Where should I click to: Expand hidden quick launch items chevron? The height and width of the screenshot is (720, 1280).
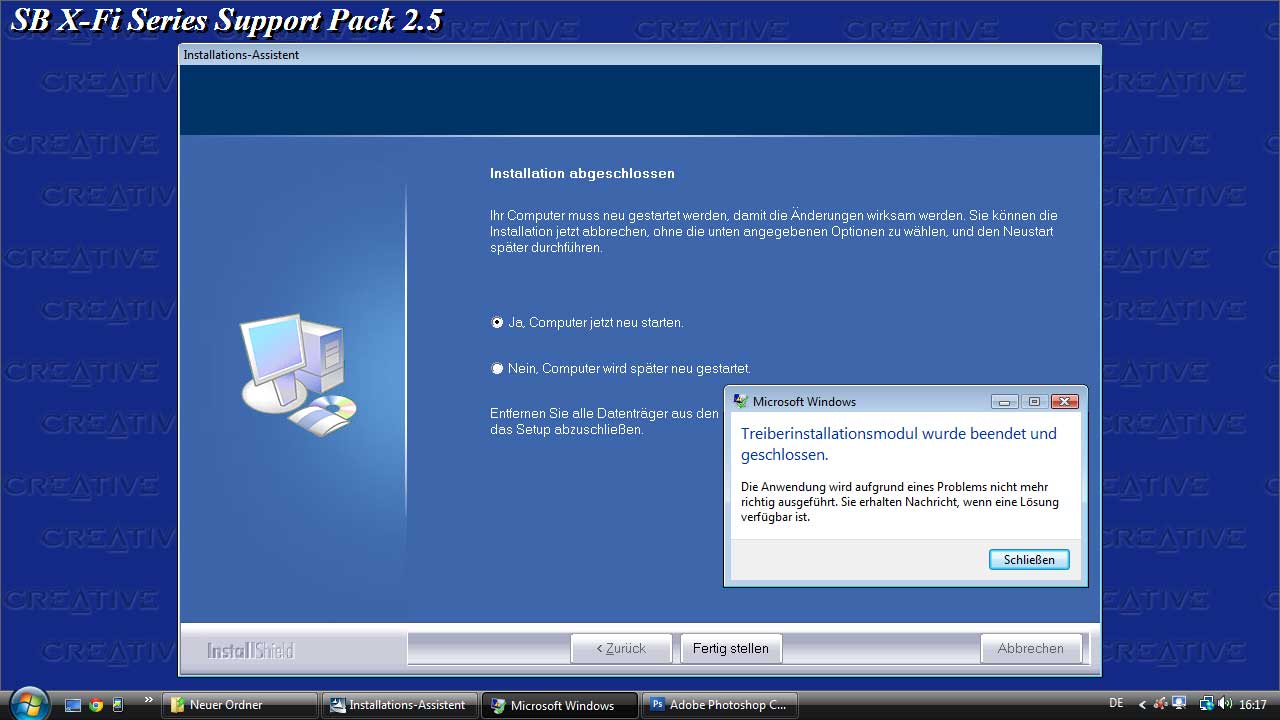149,700
